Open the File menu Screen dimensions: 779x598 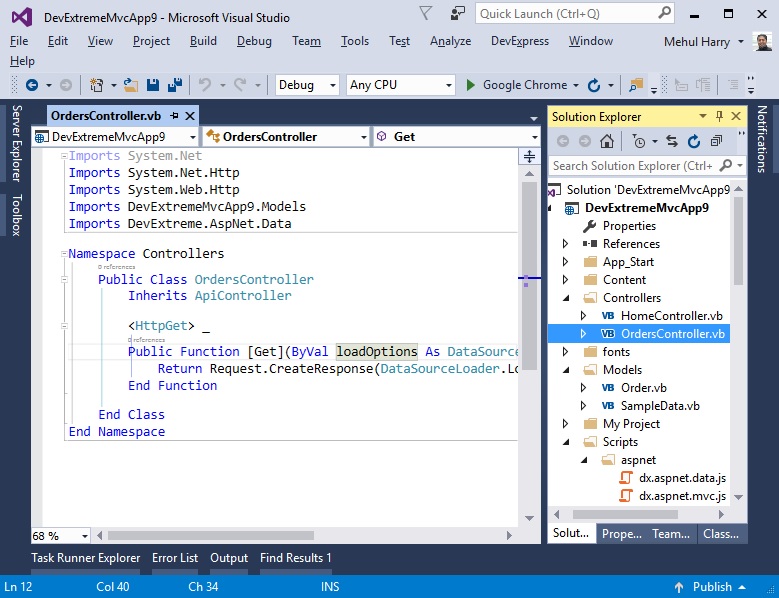click(x=19, y=41)
